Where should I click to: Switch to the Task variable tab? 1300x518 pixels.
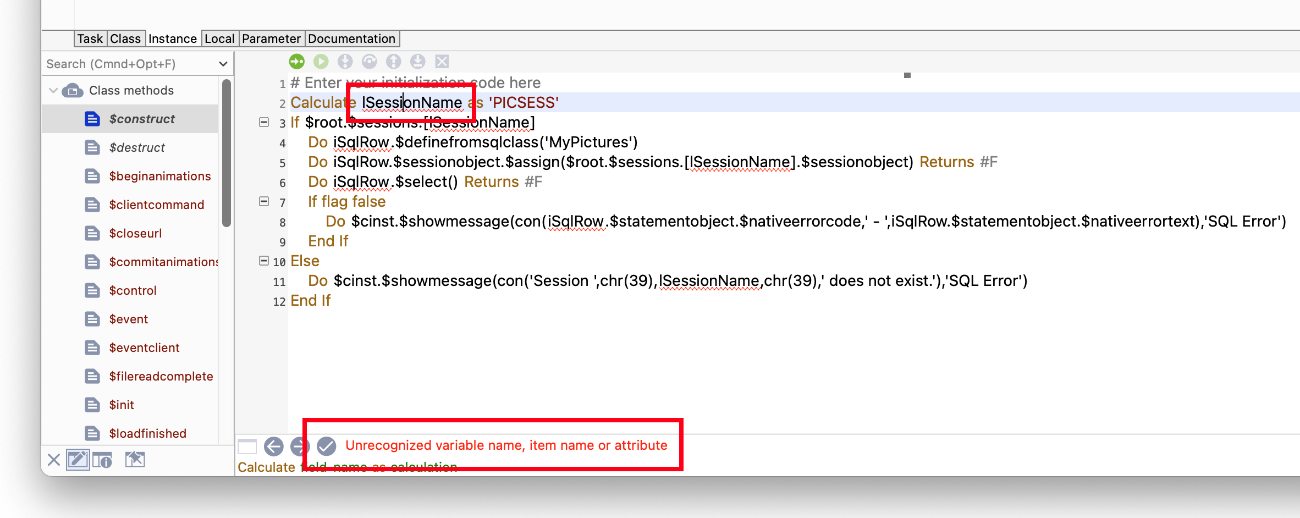tap(90, 39)
